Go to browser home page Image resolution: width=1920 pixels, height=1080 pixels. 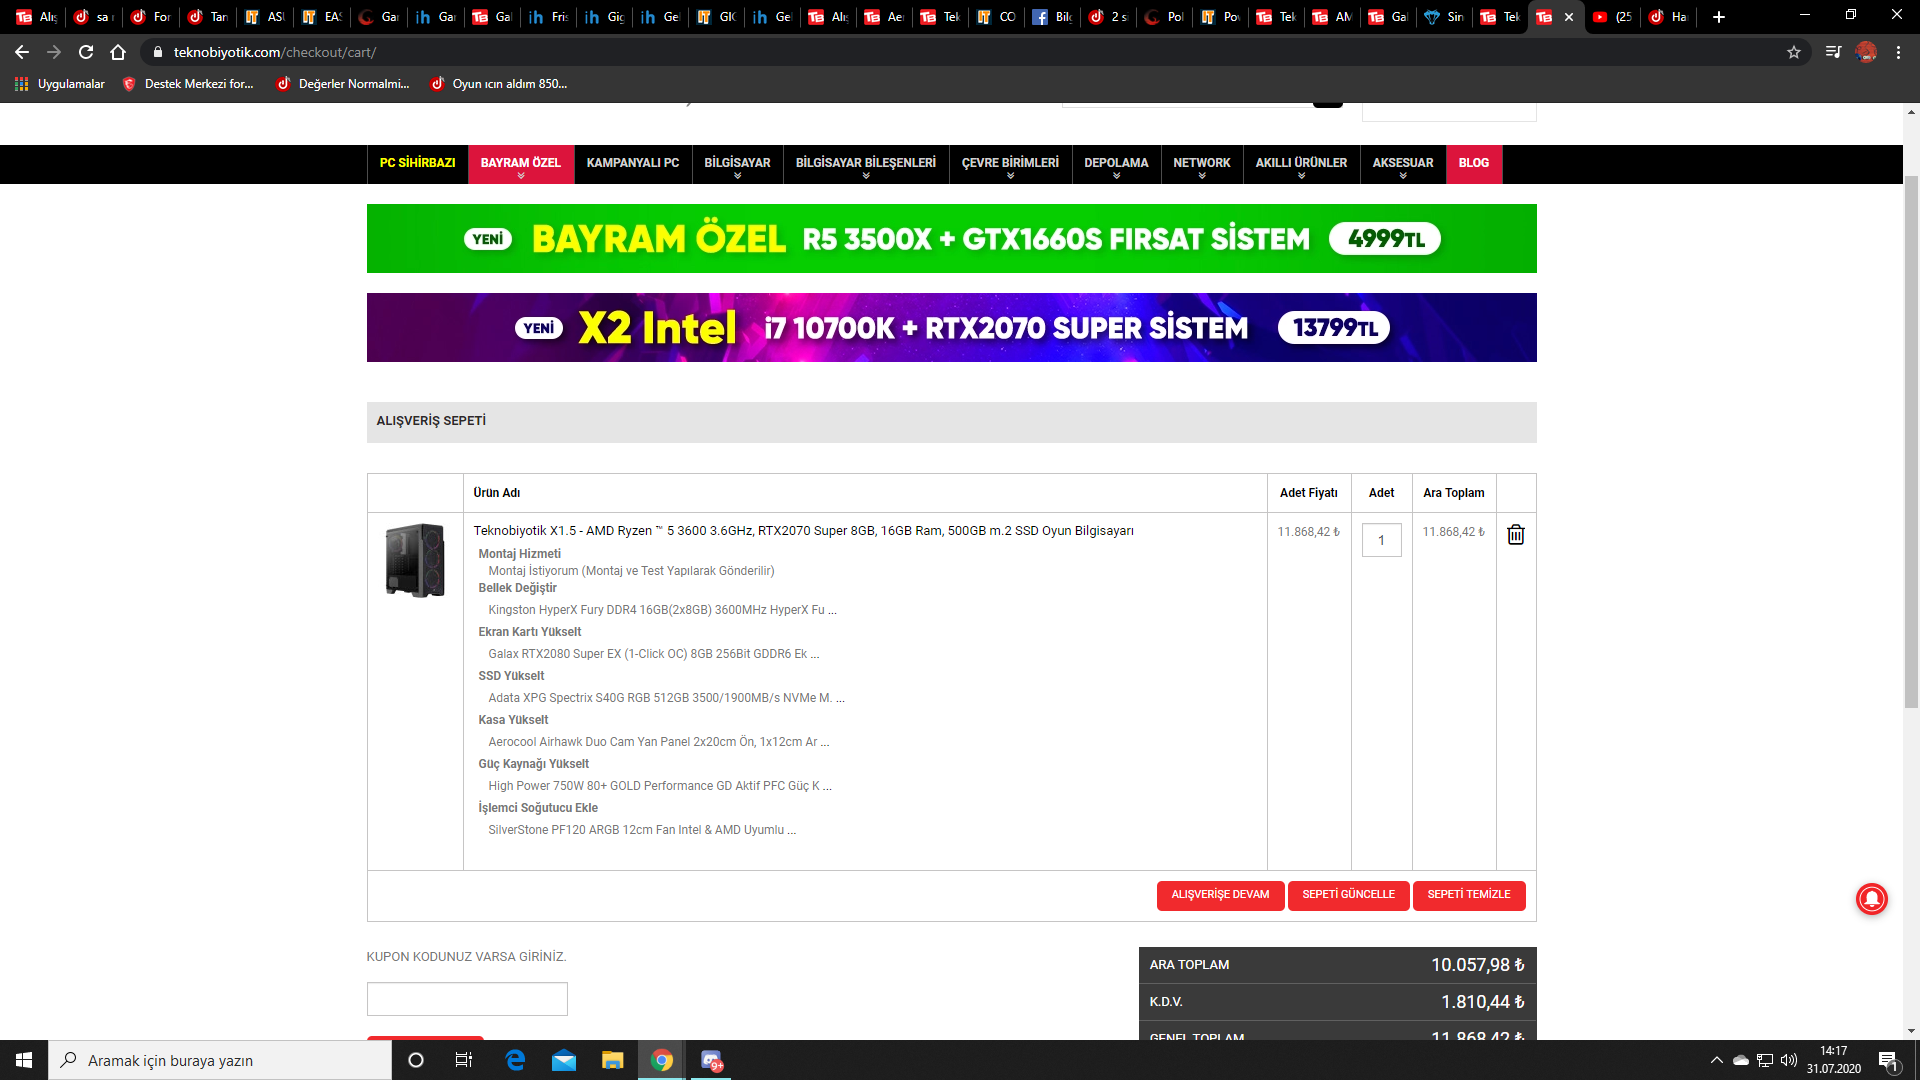[118, 52]
